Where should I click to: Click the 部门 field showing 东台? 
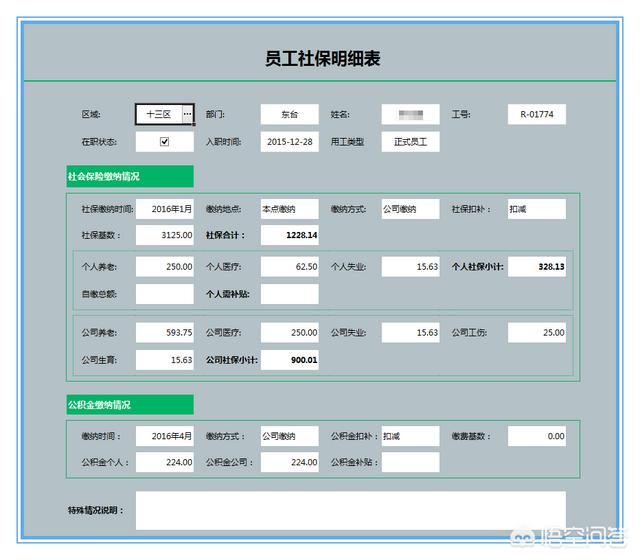click(290, 114)
